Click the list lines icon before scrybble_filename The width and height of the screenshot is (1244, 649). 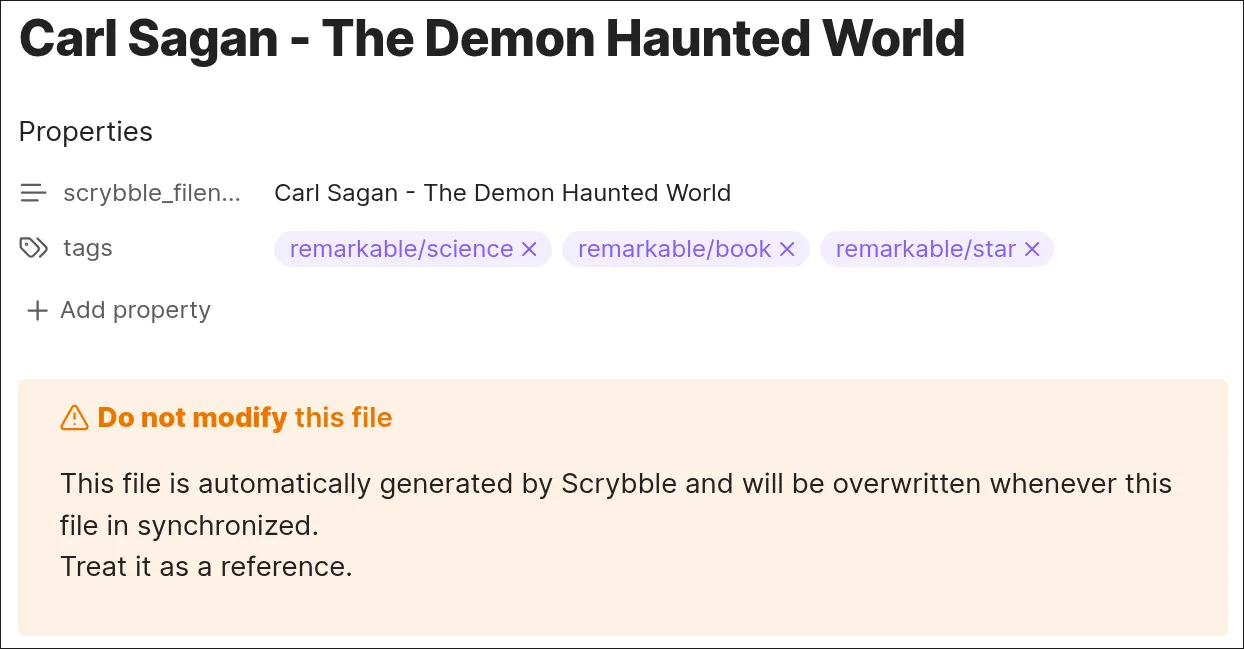(x=33, y=192)
